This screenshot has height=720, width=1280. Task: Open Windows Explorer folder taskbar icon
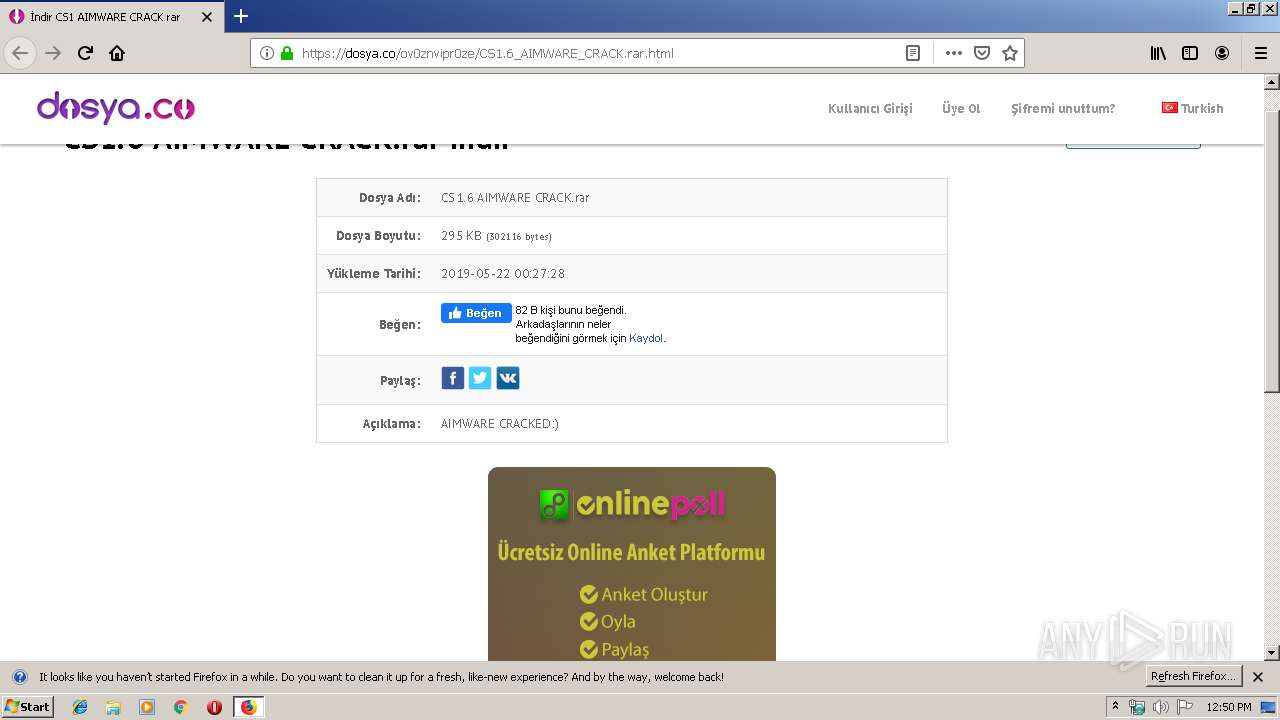point(113,707)
